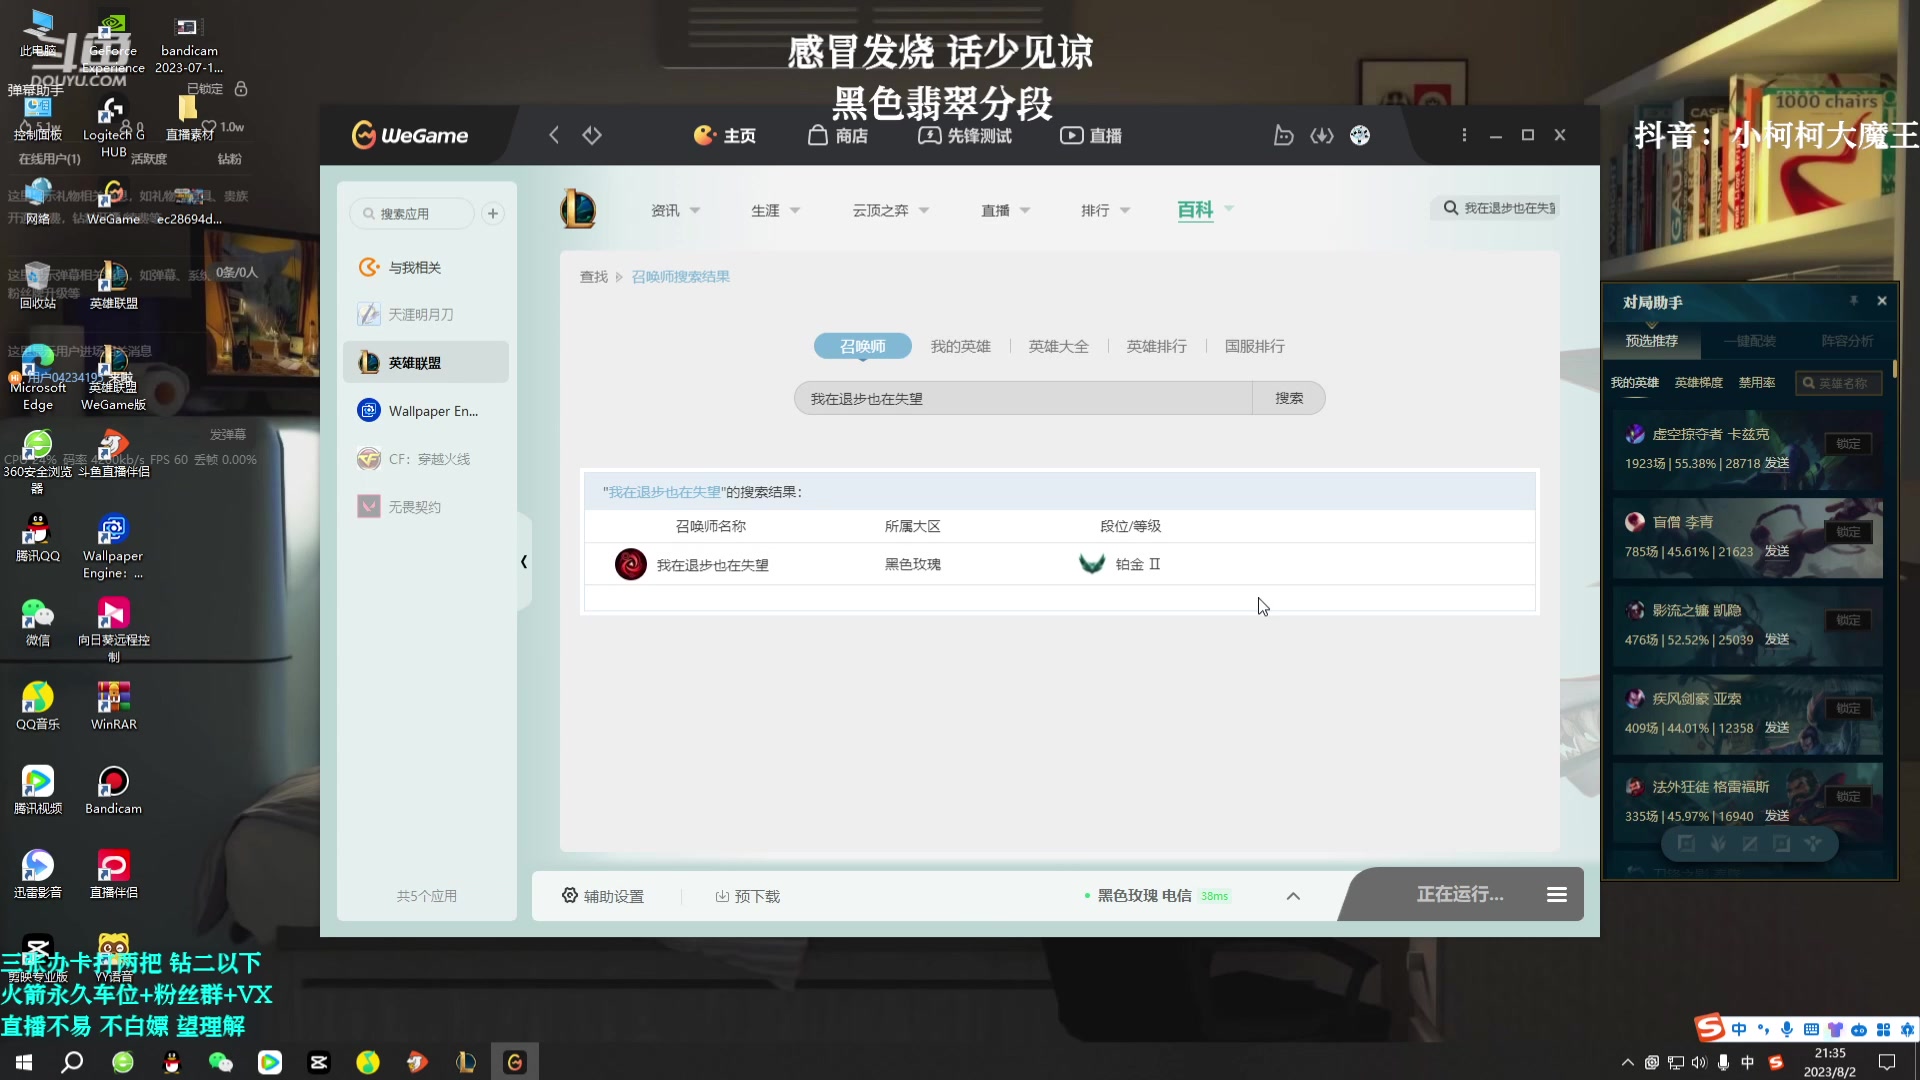Select the 我的英雄 filter in 对局助手
This screenshot has height=1080, width=1920.
(x=1634, y=383)
